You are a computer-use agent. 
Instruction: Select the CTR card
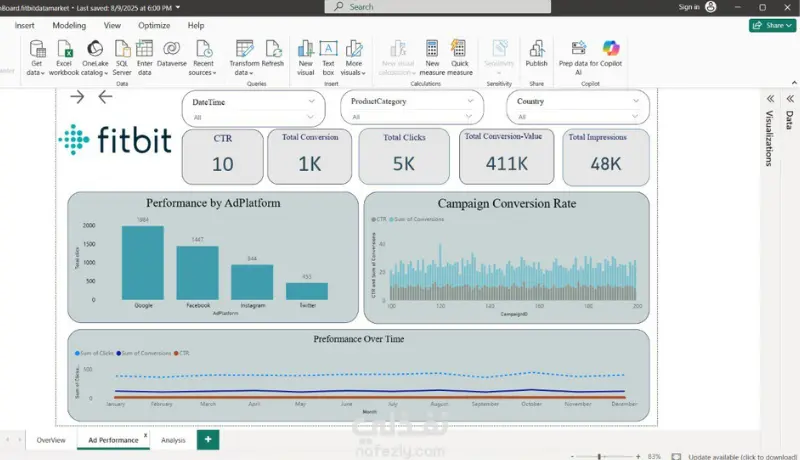point(223,157)
